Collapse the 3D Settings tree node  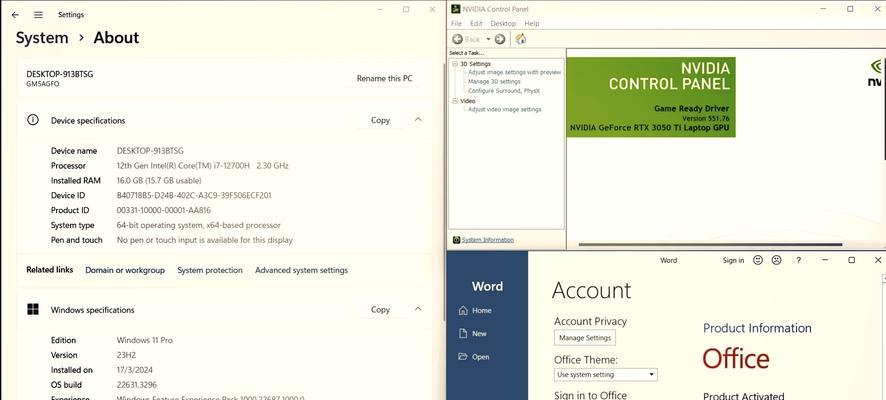pos(455,64)
